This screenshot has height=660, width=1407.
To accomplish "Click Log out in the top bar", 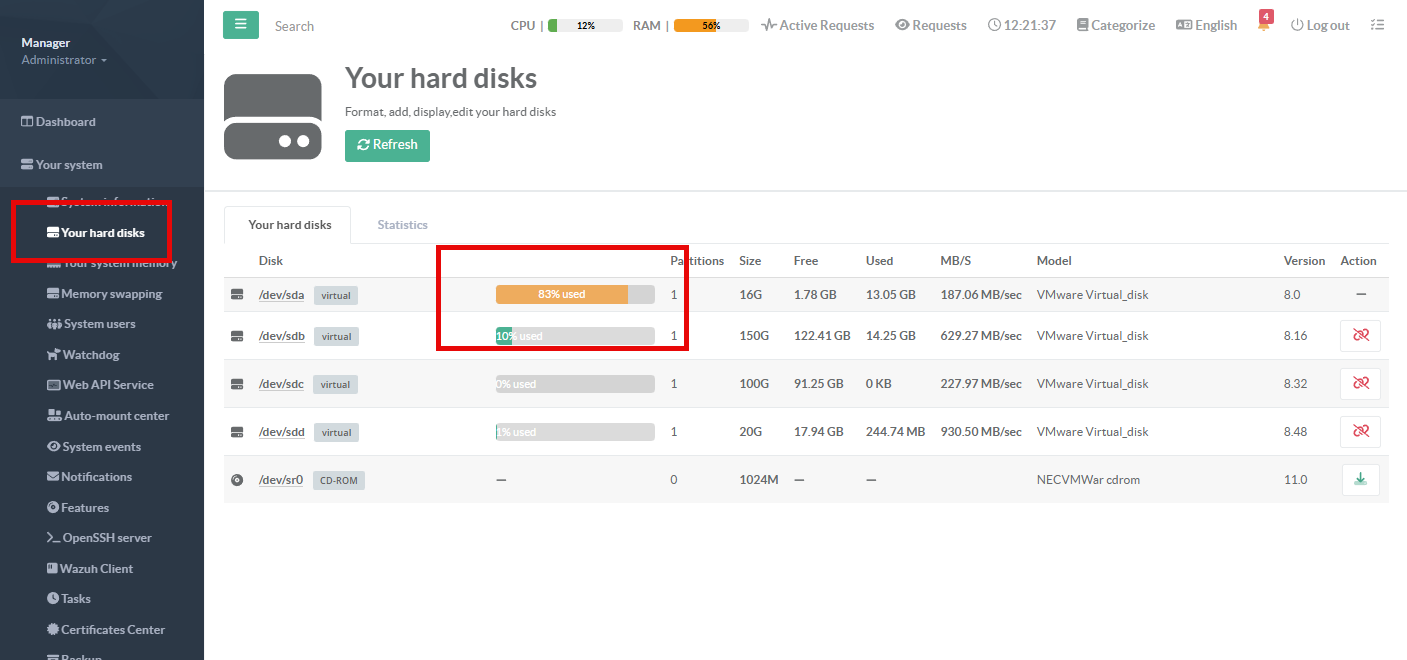I will click(1319, 25).
